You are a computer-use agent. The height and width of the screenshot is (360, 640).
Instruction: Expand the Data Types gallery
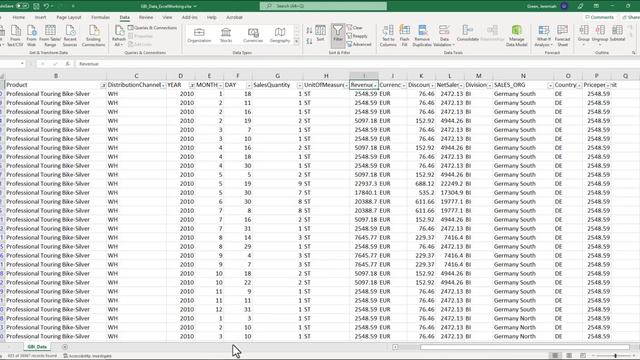click(x=297, y=41)
